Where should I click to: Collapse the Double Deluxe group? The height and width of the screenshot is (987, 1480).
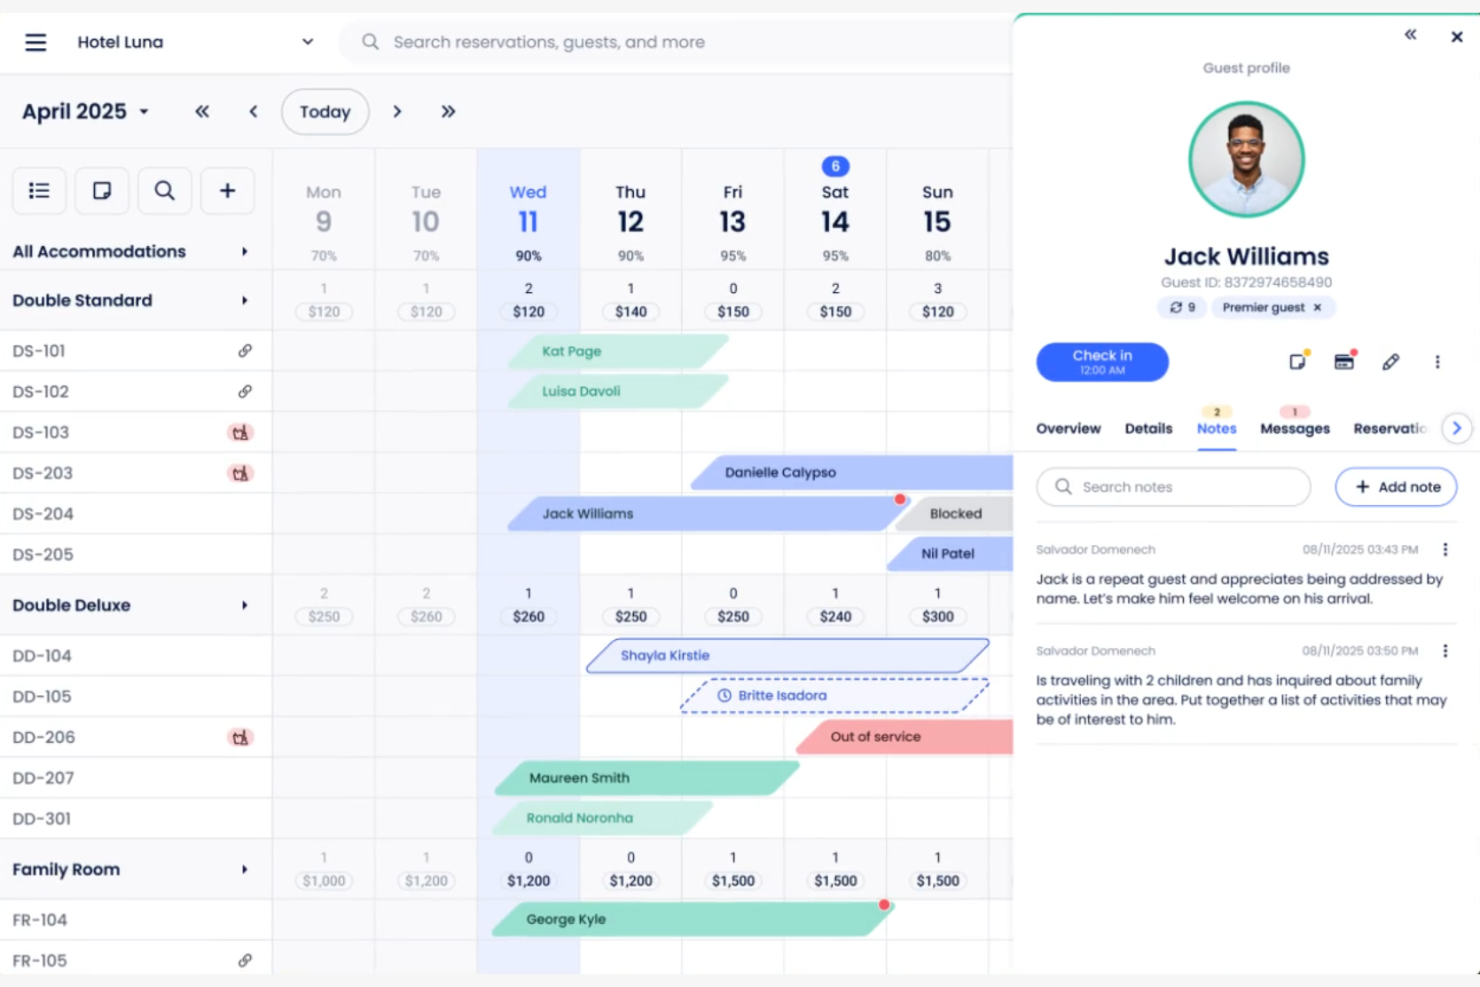244,605
